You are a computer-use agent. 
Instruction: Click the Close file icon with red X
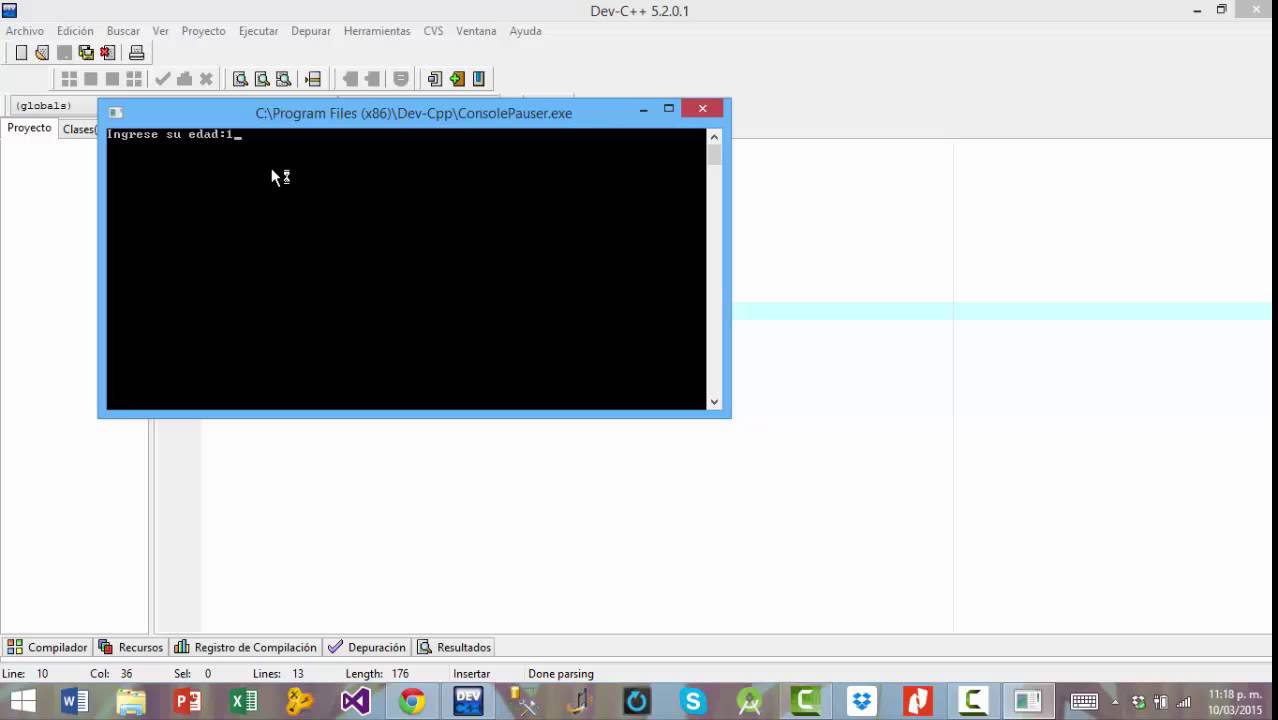tap(108, 53)
